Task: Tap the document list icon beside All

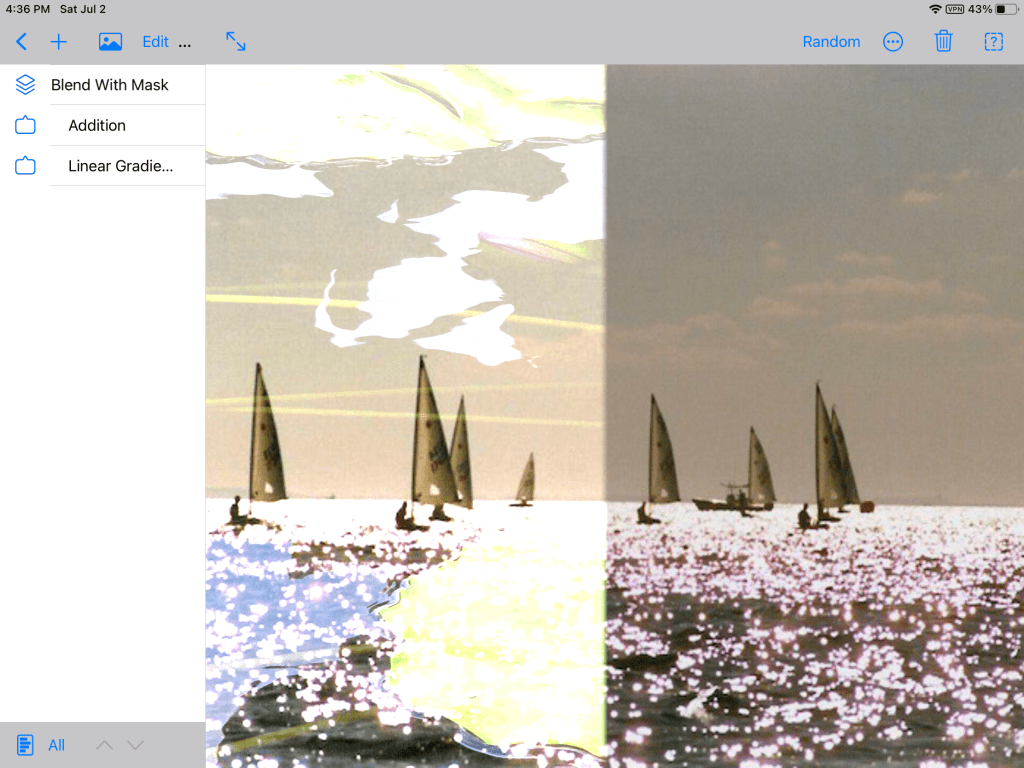Action: pos(25,745)
